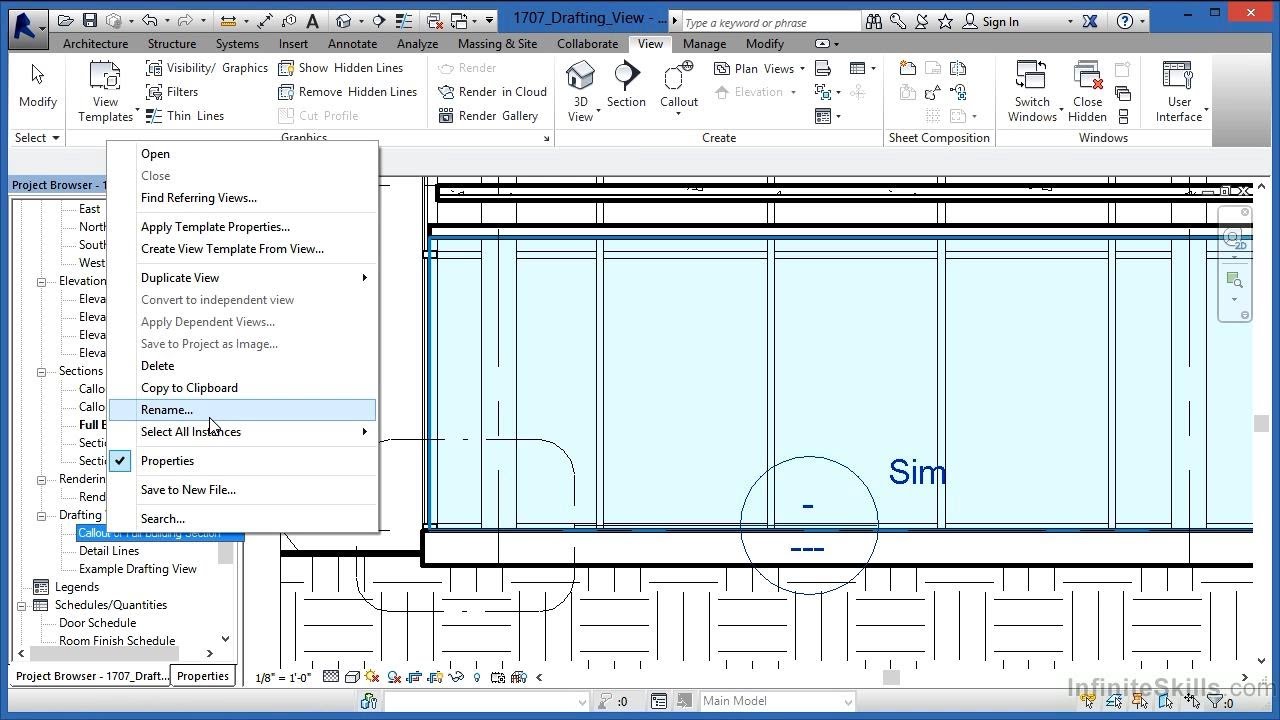This screenshot has height=720, width=1280.
Task: Open View Templates in the ribbon
Action: 105,92
